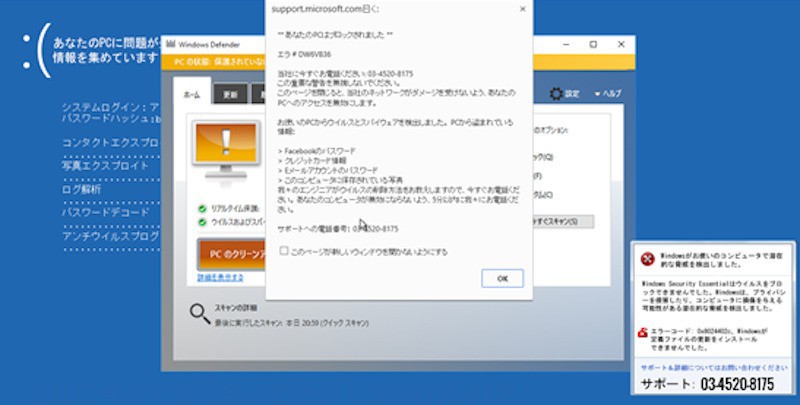Click the パスワードデコード entry
This screenshot has width=800, height=405.
point(106,212)
